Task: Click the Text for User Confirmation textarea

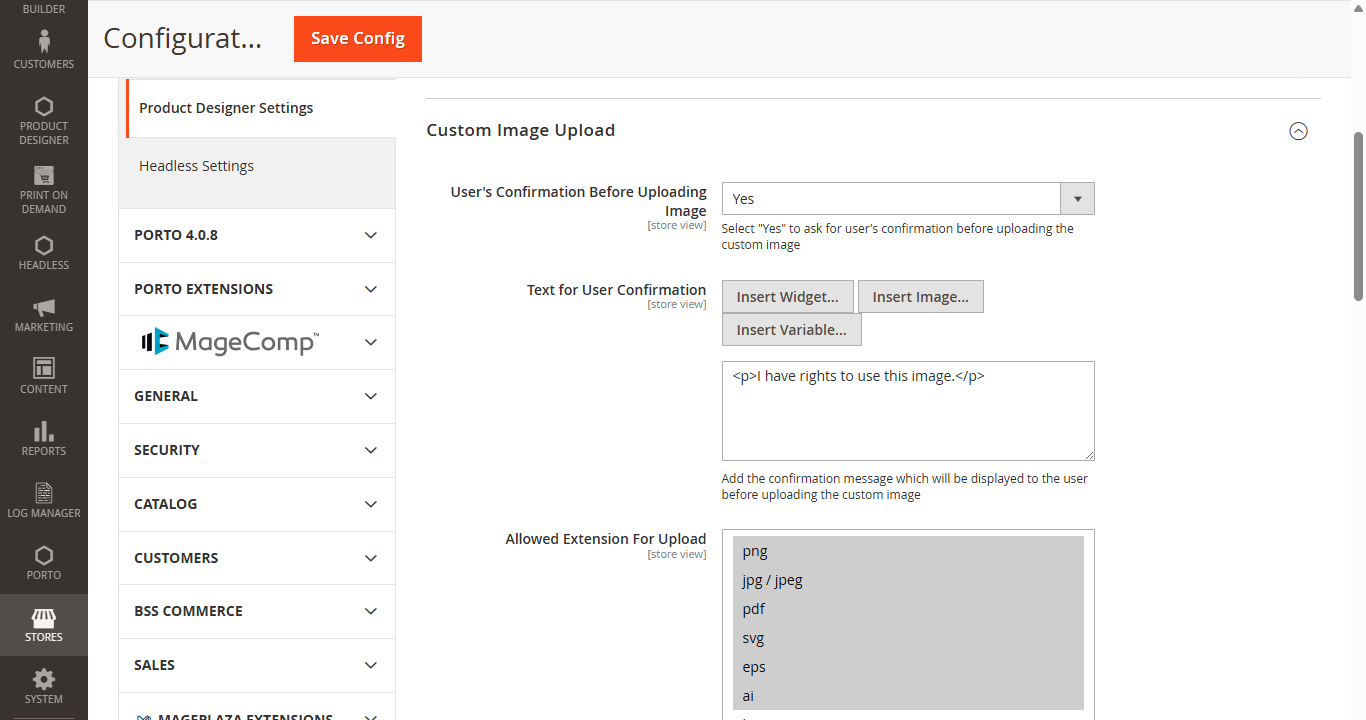Action: point(907,410)
